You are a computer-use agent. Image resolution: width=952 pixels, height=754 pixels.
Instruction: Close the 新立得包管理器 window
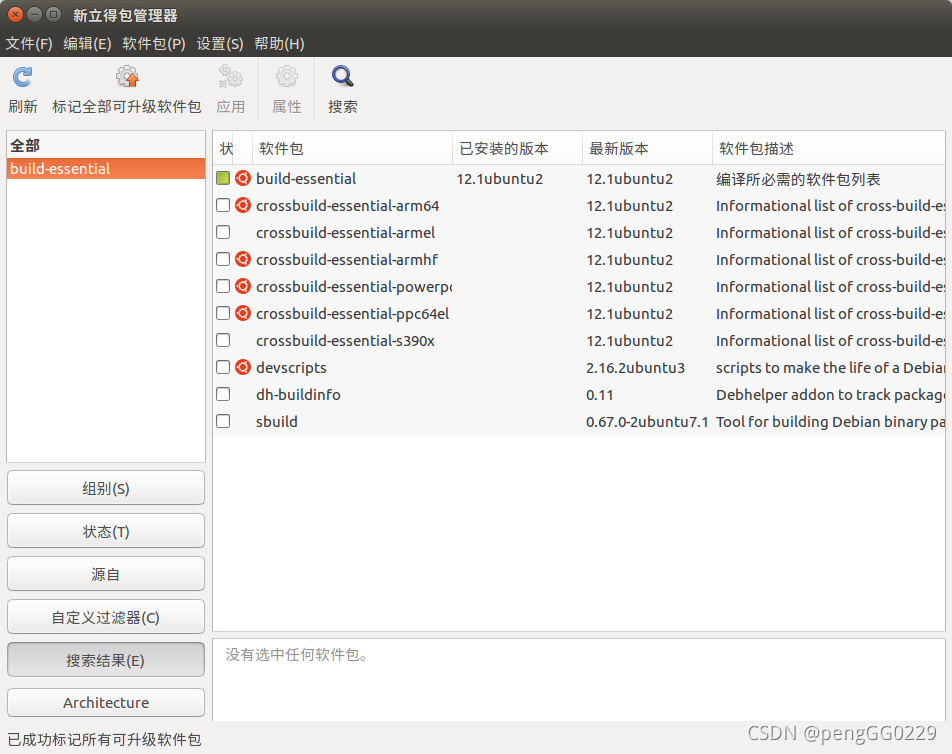click(x=16, y=14)
